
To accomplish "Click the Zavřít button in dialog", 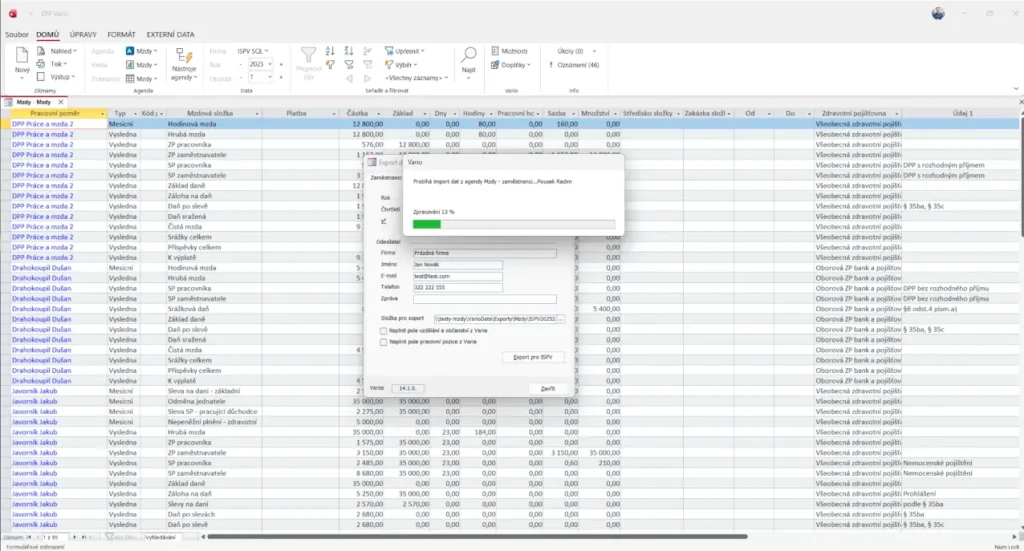I will (x=547, y=388).
